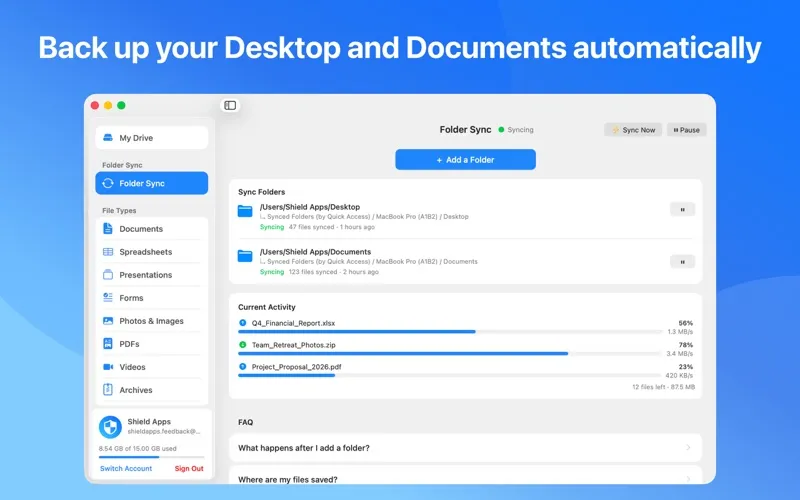Click the Folder Sync circular arrows icon
The width and height of the screenshot is (800, 500).
[x=108, y=183]
